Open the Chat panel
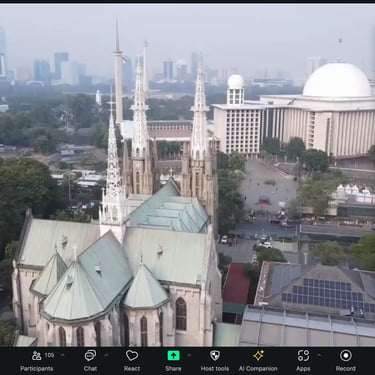 (x=90, y=361)
